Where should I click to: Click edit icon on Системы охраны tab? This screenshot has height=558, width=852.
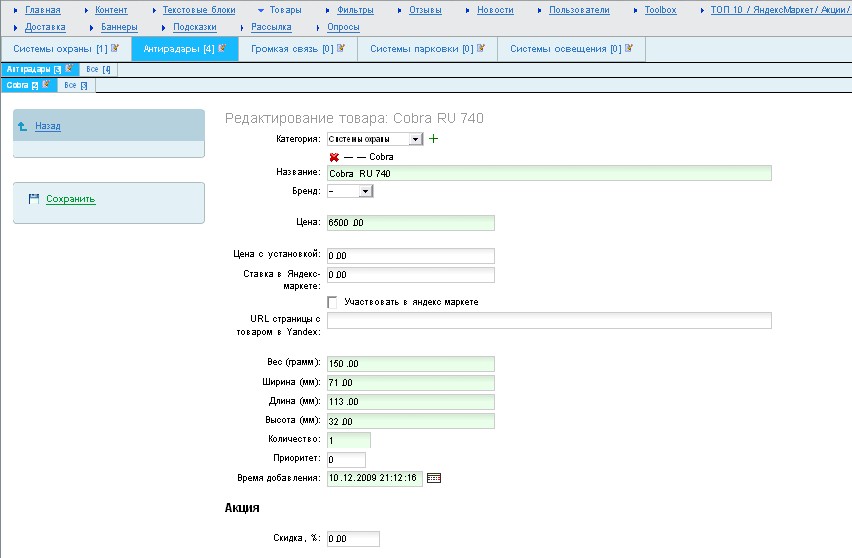pyautogui.click(x=115, y=48)
